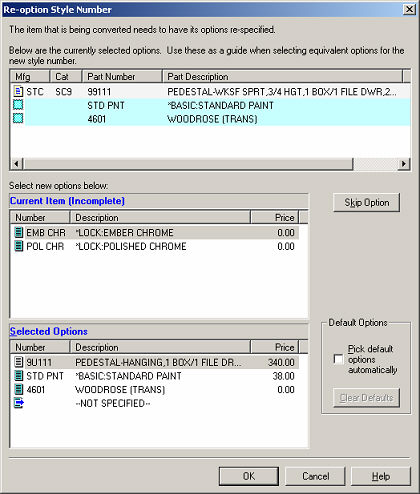420x494 pixels.
Task: Click the cyan square icon next to STD PNT
Action: tap(18, 105)
